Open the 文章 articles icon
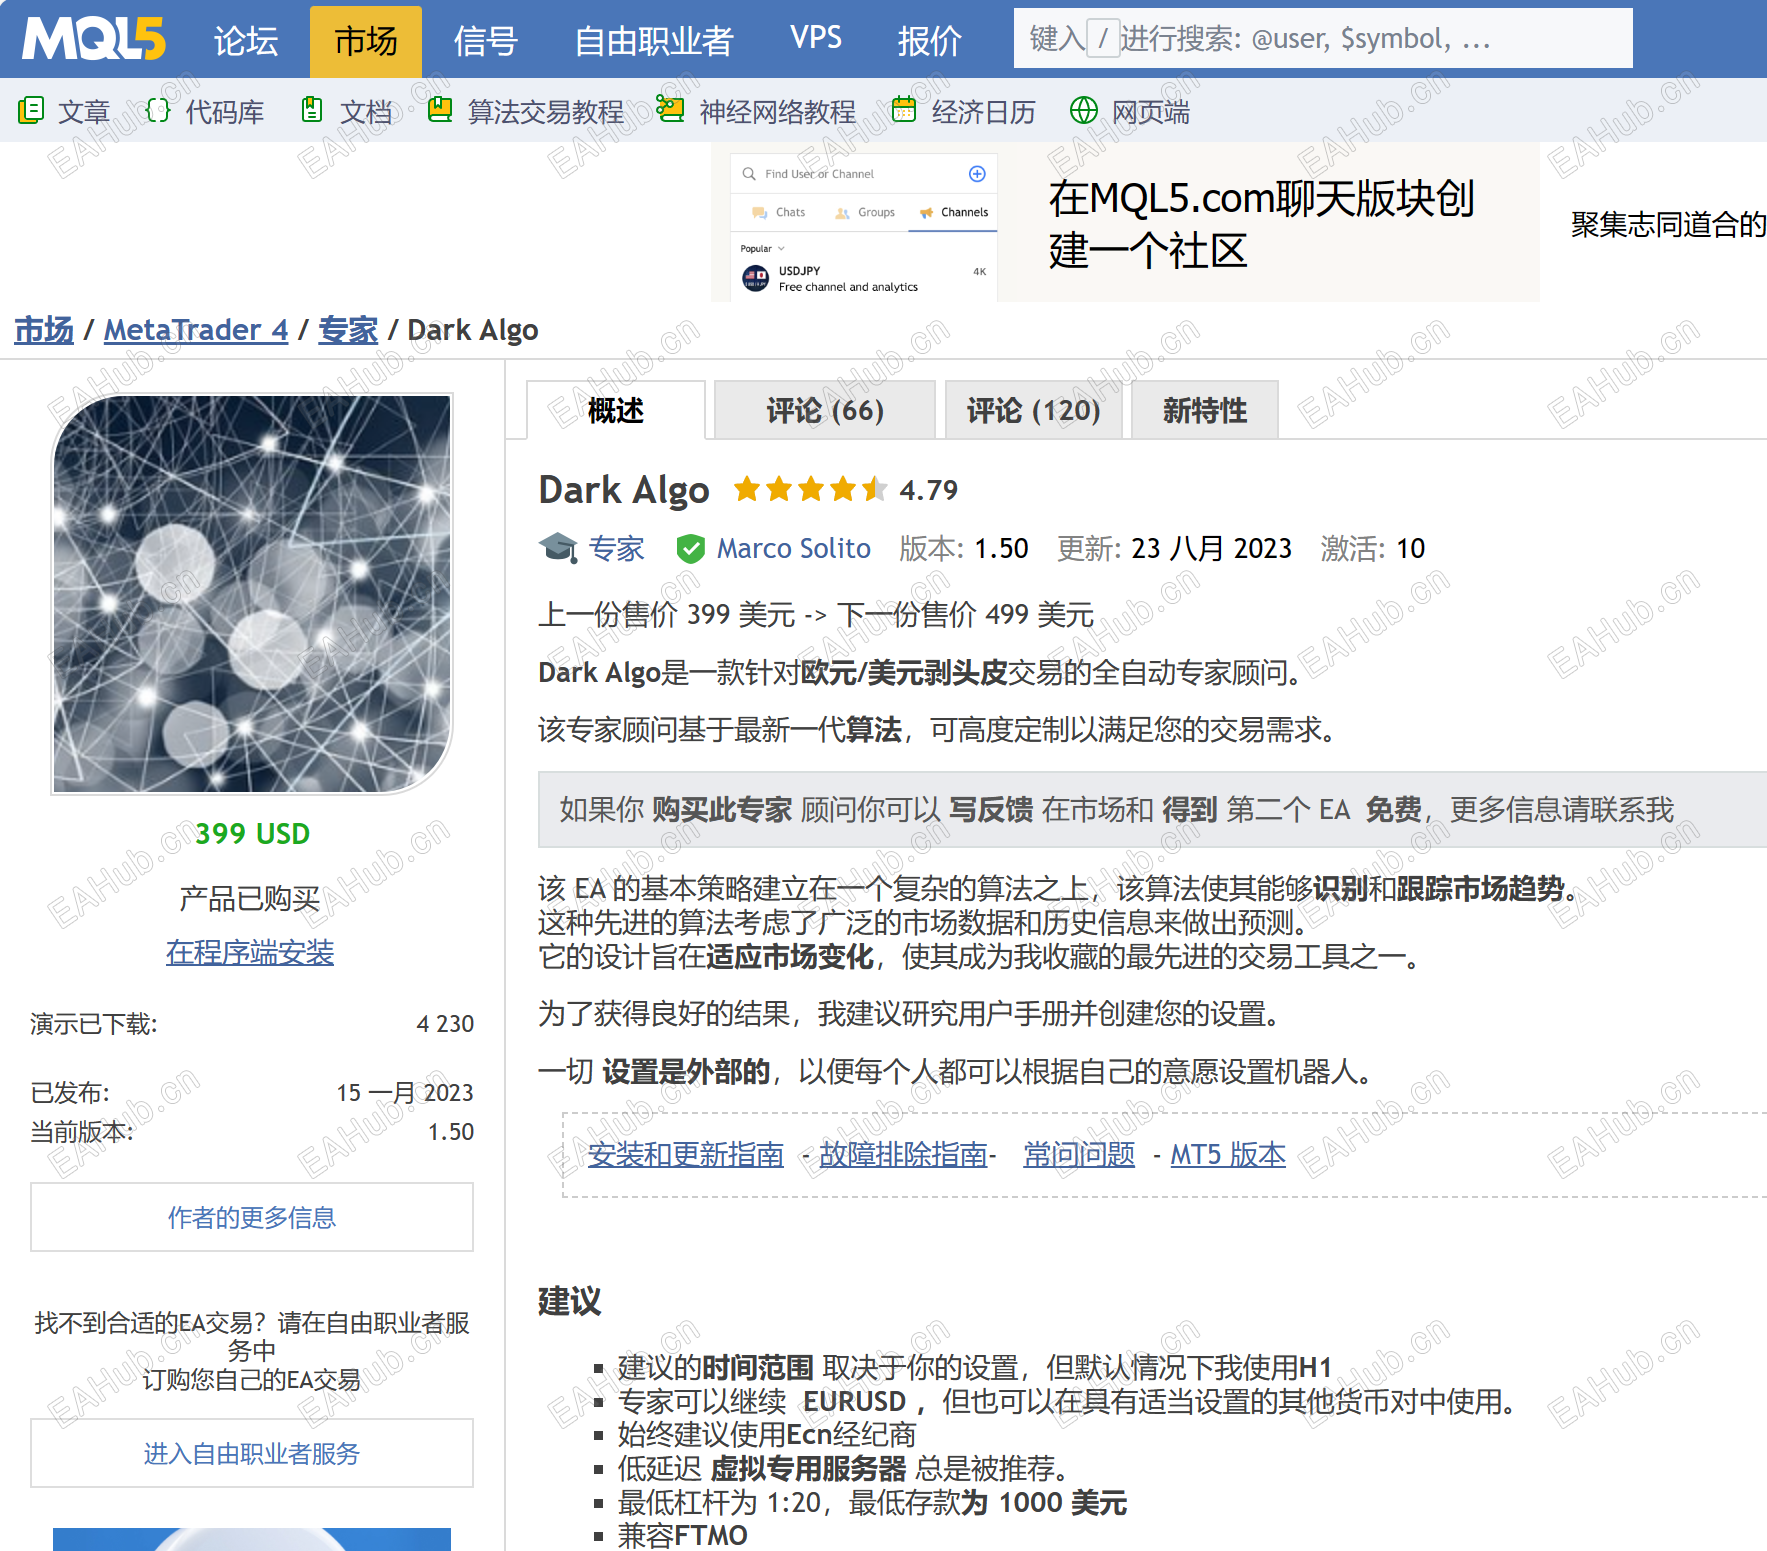The width and height of the screenshot is (1767, 1551). tap(31, 110)
